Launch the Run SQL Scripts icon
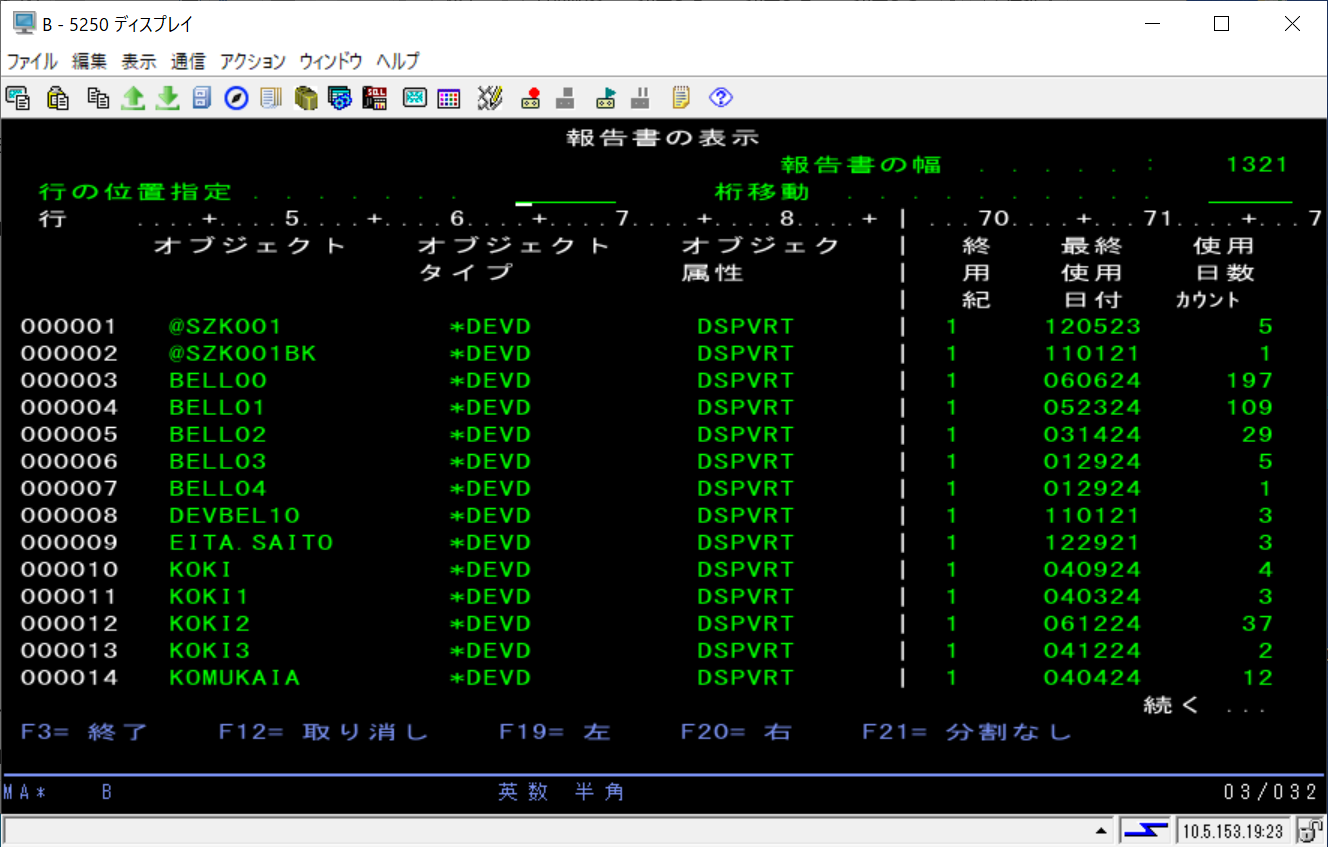 [375, 98]
